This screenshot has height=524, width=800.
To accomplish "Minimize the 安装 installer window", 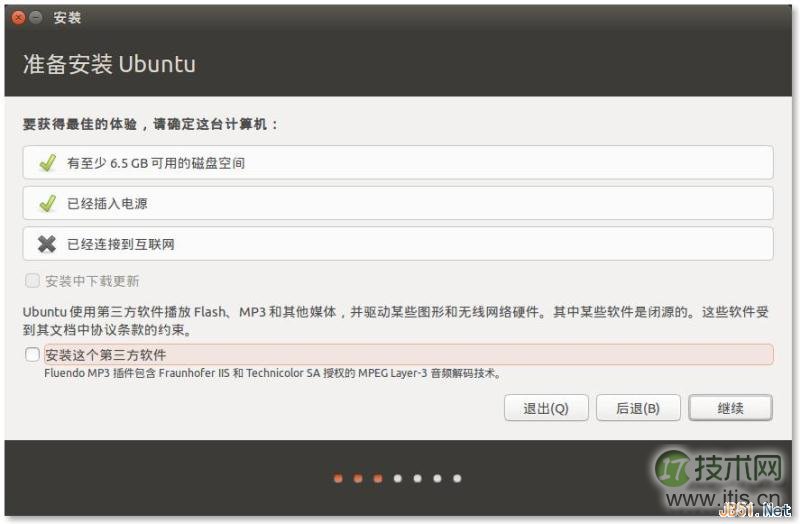I will 36,18.
